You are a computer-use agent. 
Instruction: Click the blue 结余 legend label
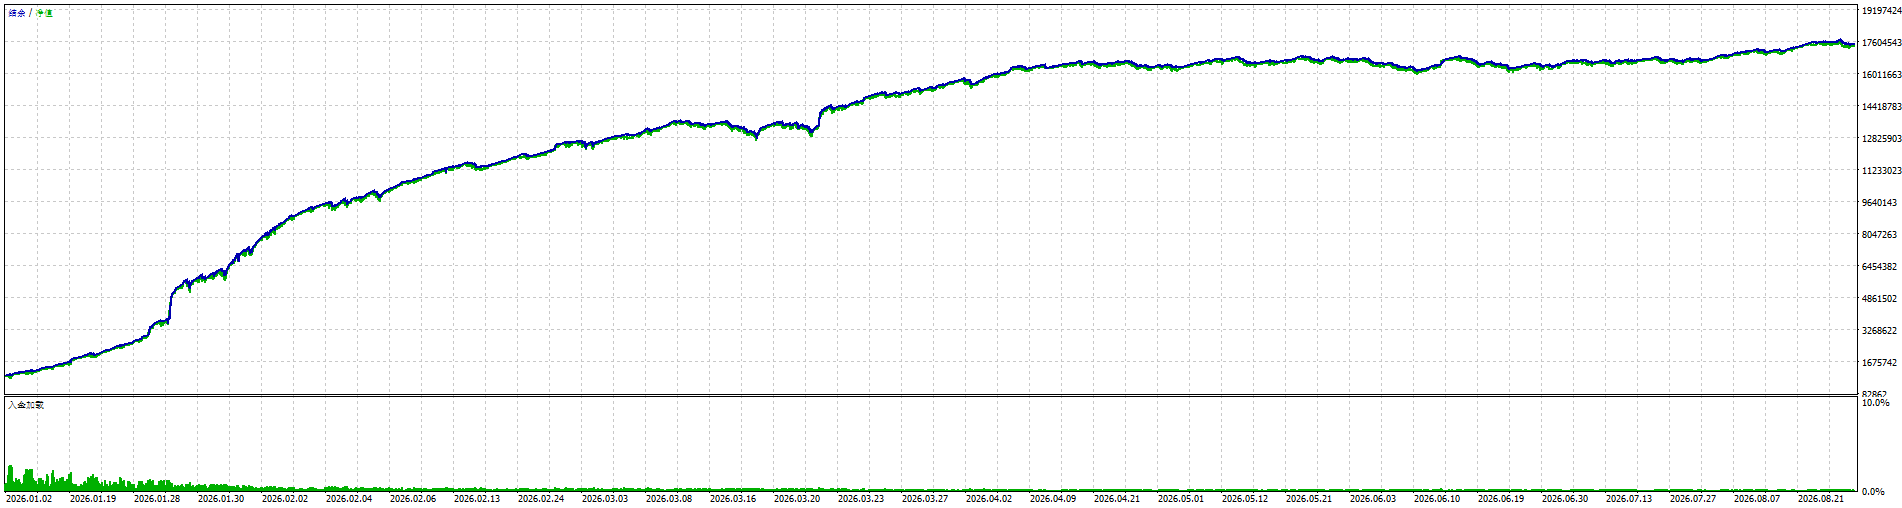point(17,13)
